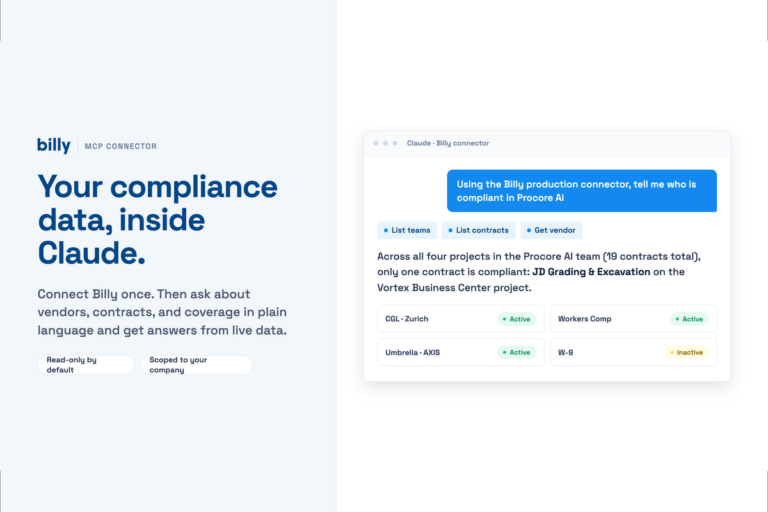The image size is (768, 512).
Task: Click the 'JD Grading & Excavation' bold text
Action: [591, 272]
